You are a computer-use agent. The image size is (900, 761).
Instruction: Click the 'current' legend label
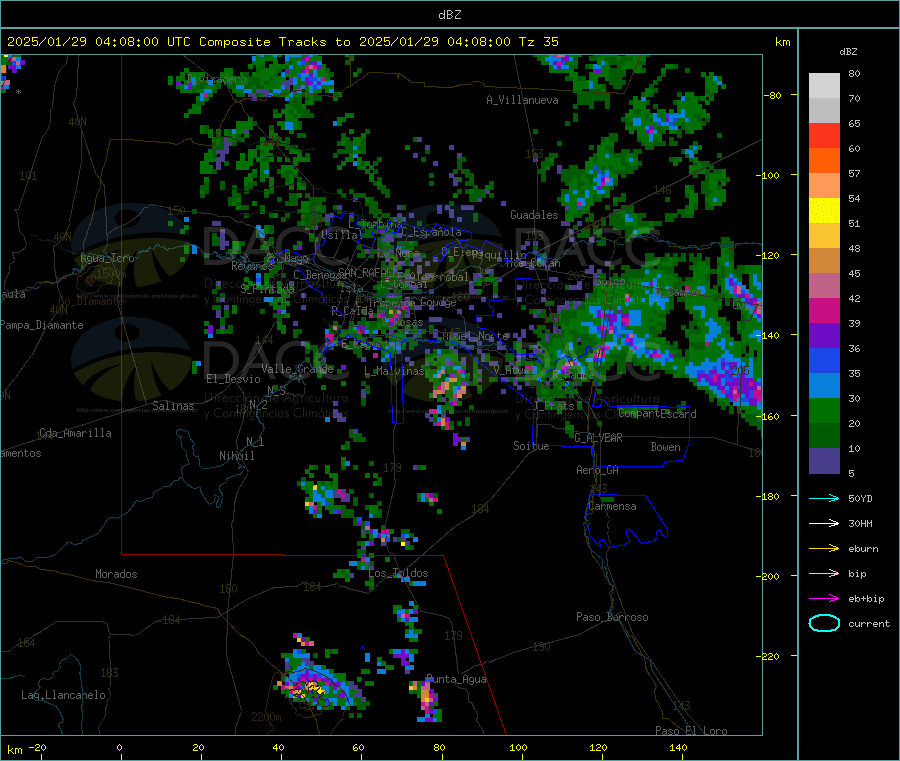coord(869,624)
